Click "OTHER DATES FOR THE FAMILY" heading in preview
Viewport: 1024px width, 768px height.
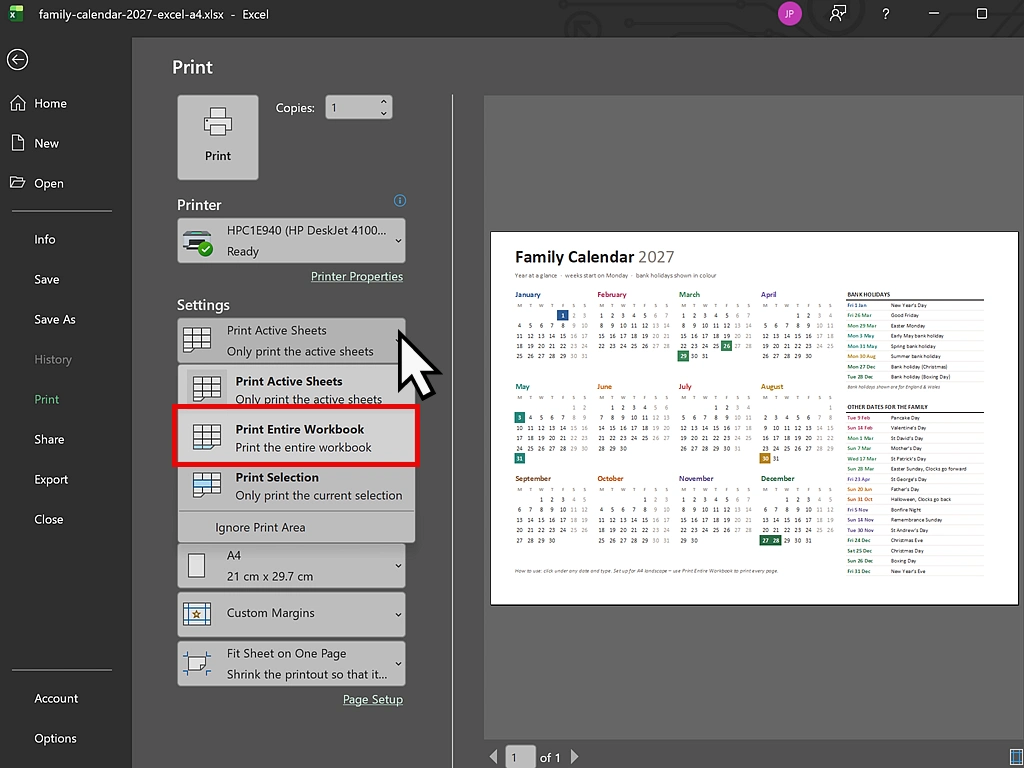pyautogui.click(x=887, y=407)
